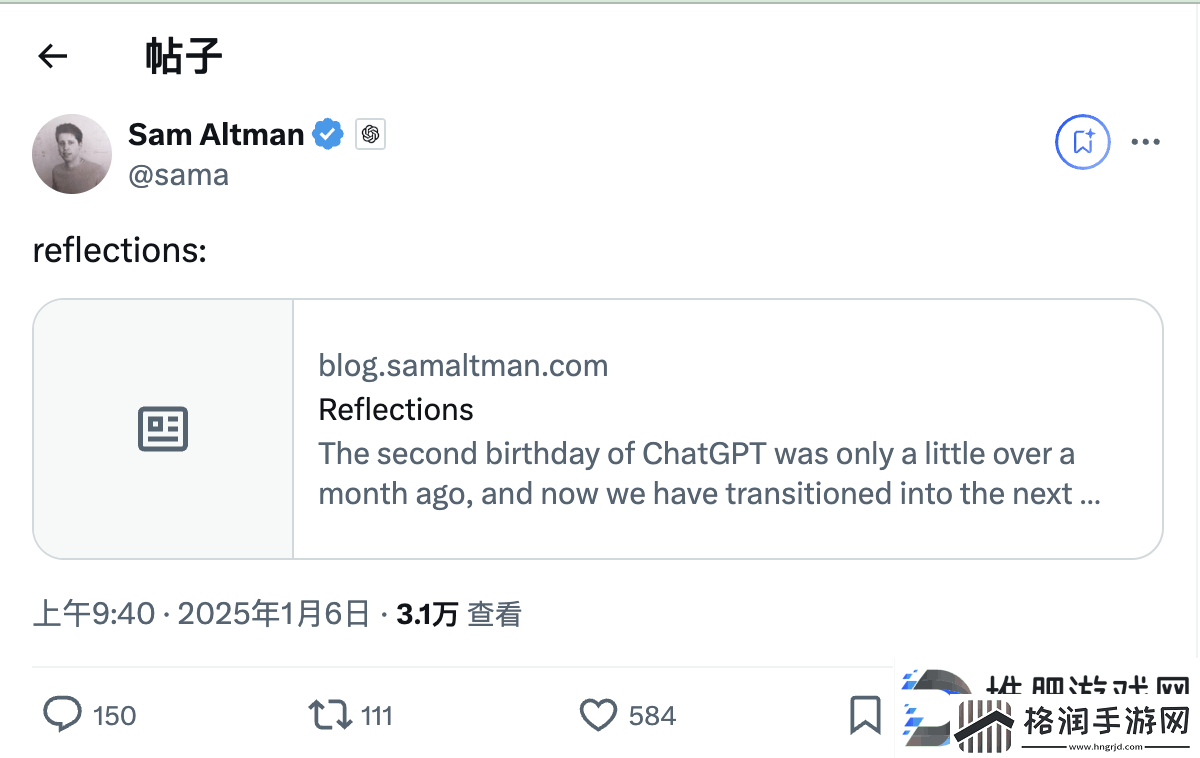Click the back arrow to leave the post
Viewport: 1200px width, 758px height.
point(52,56)
